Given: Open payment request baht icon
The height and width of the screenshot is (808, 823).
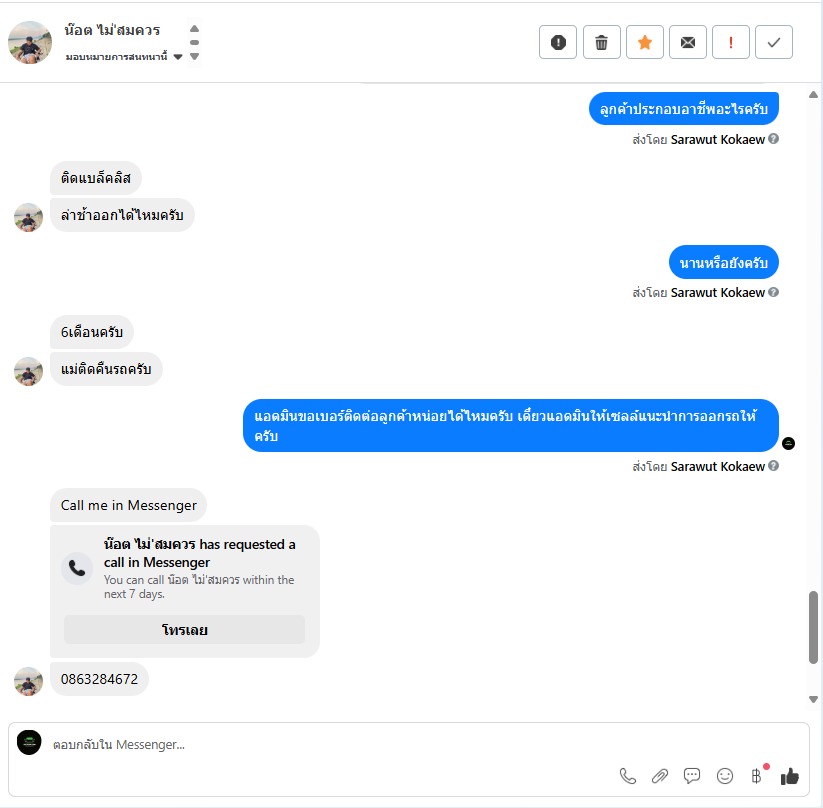Looking at the screenshot, I should [x=757, y=775].
